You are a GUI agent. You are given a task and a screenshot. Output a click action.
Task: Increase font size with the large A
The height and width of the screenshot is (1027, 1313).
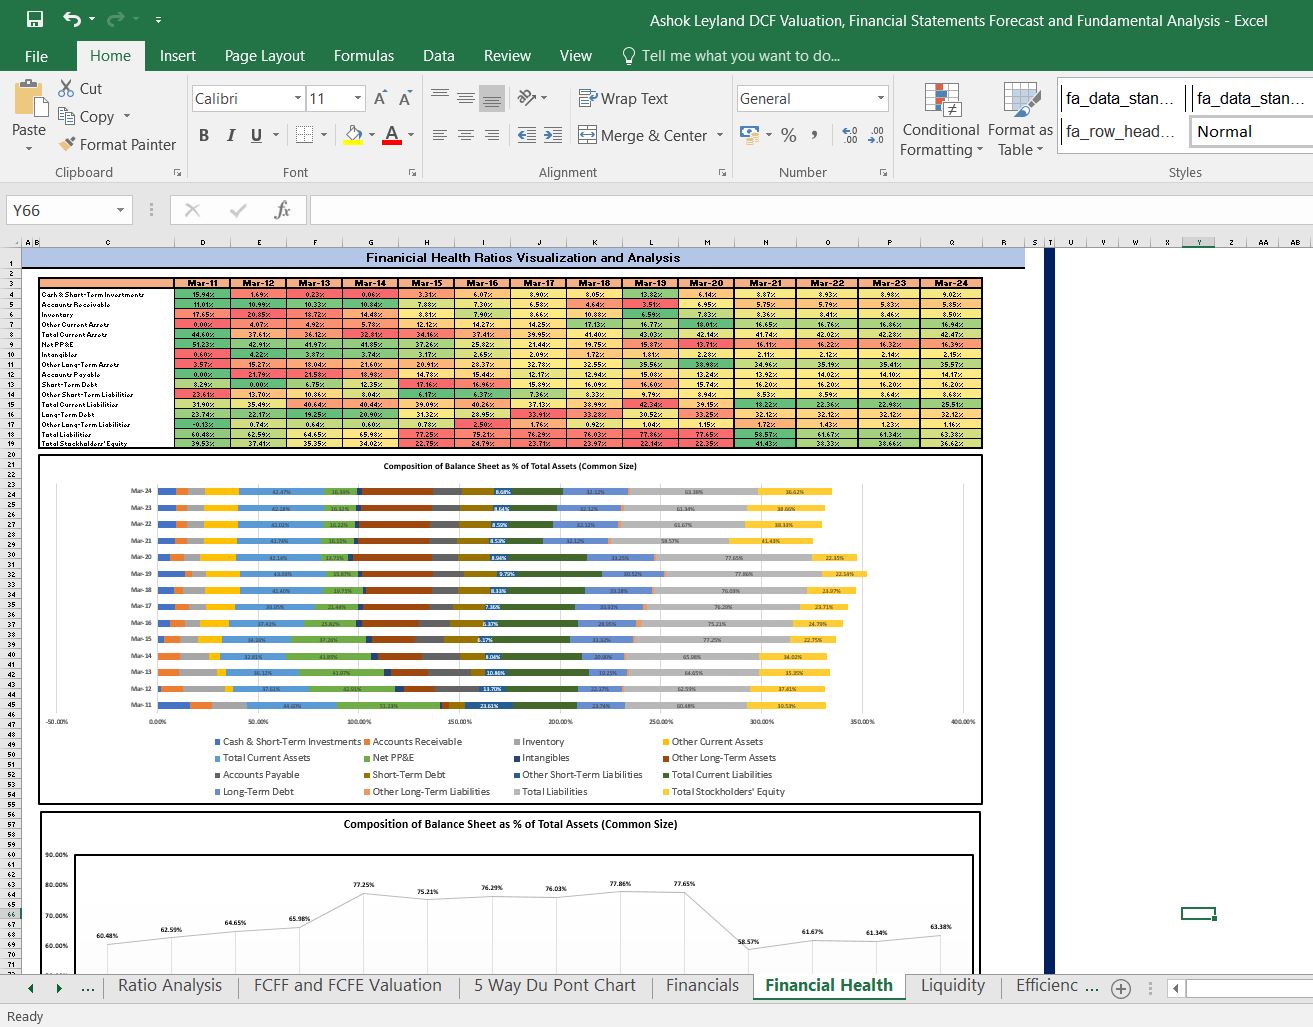click(380, 98)
